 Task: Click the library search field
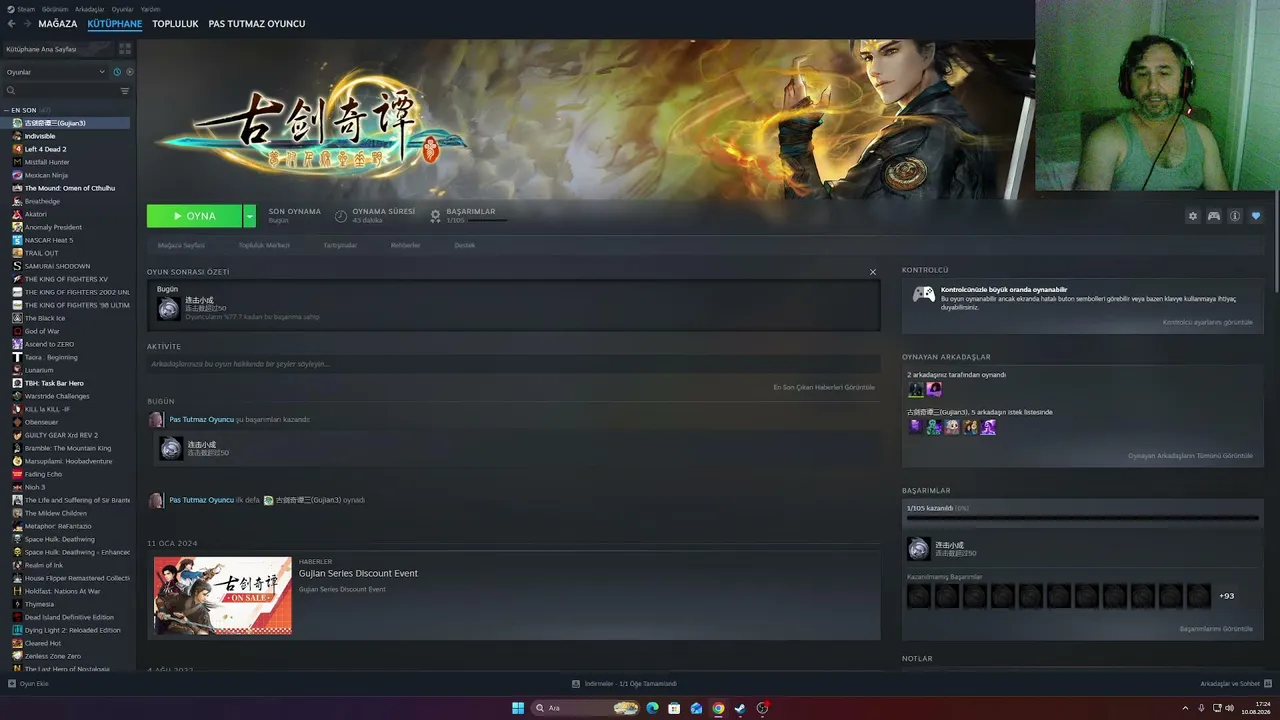point(60,91)
